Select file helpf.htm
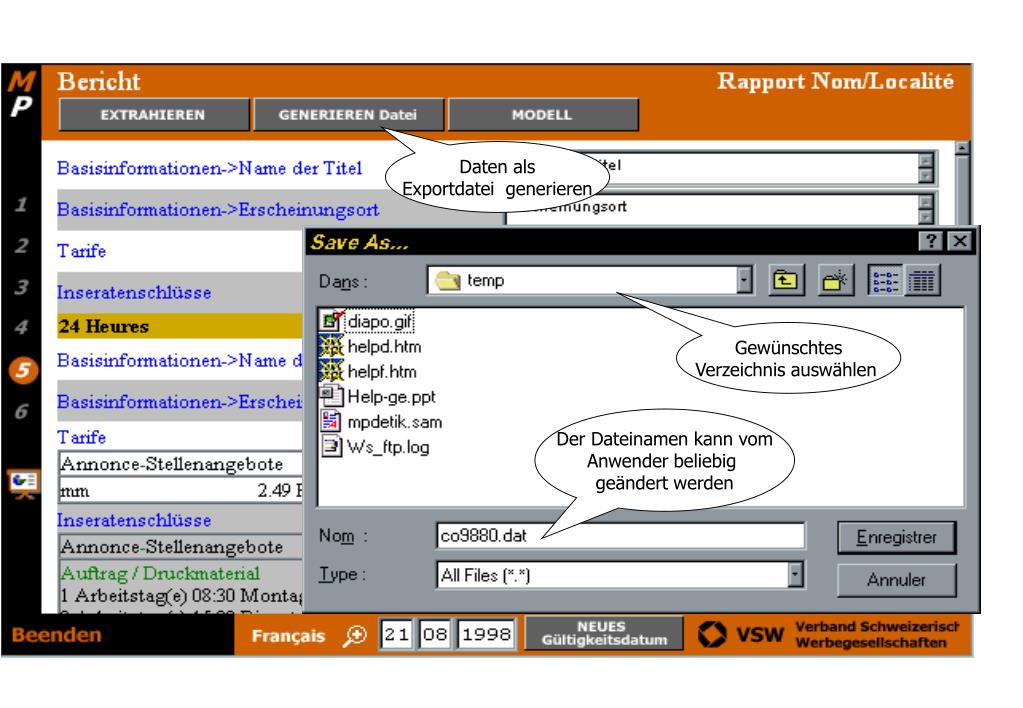The width and height of the screenshot is (1023, 708). (382, 372)
